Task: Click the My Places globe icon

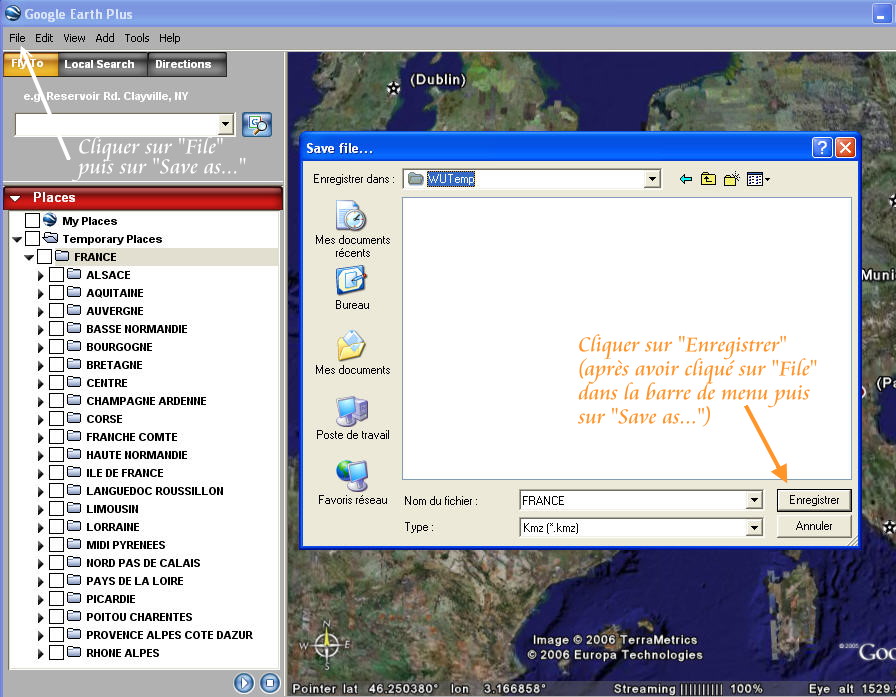Action: [50, 220]
